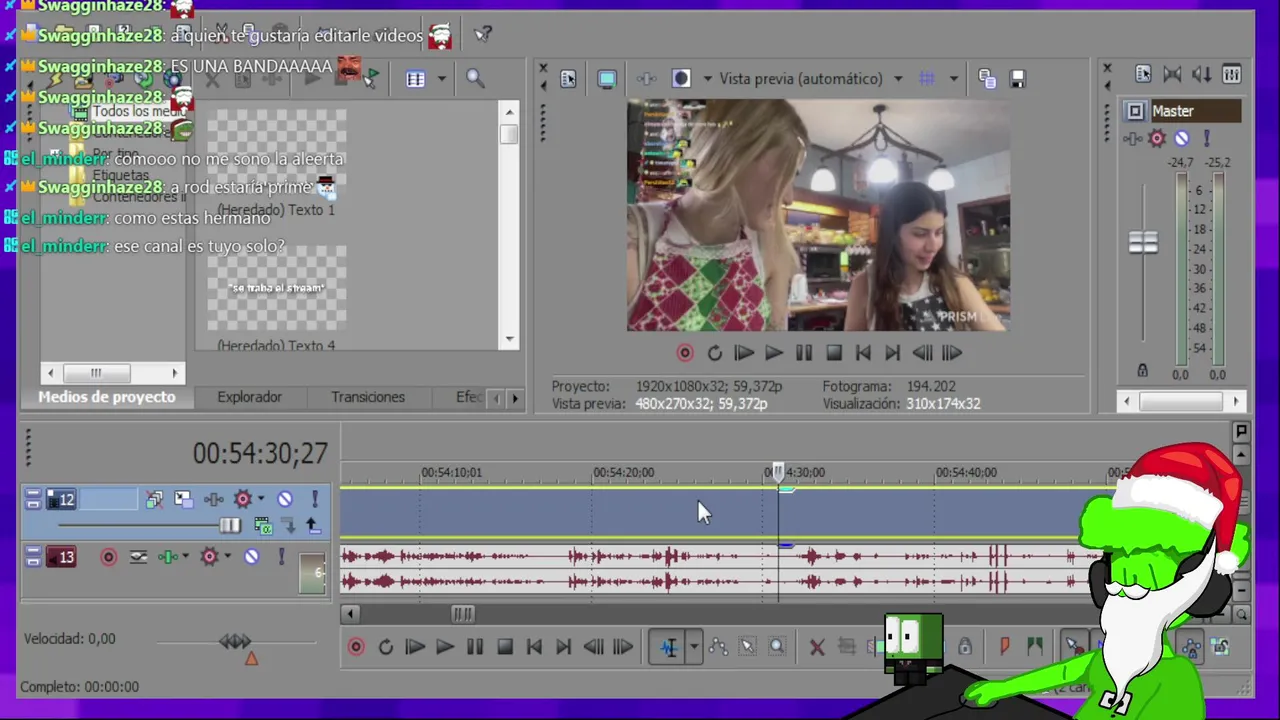Open track motion for track 12
Image resolution: width=1280 pixels, height=720 pixels.
point(183,499)
